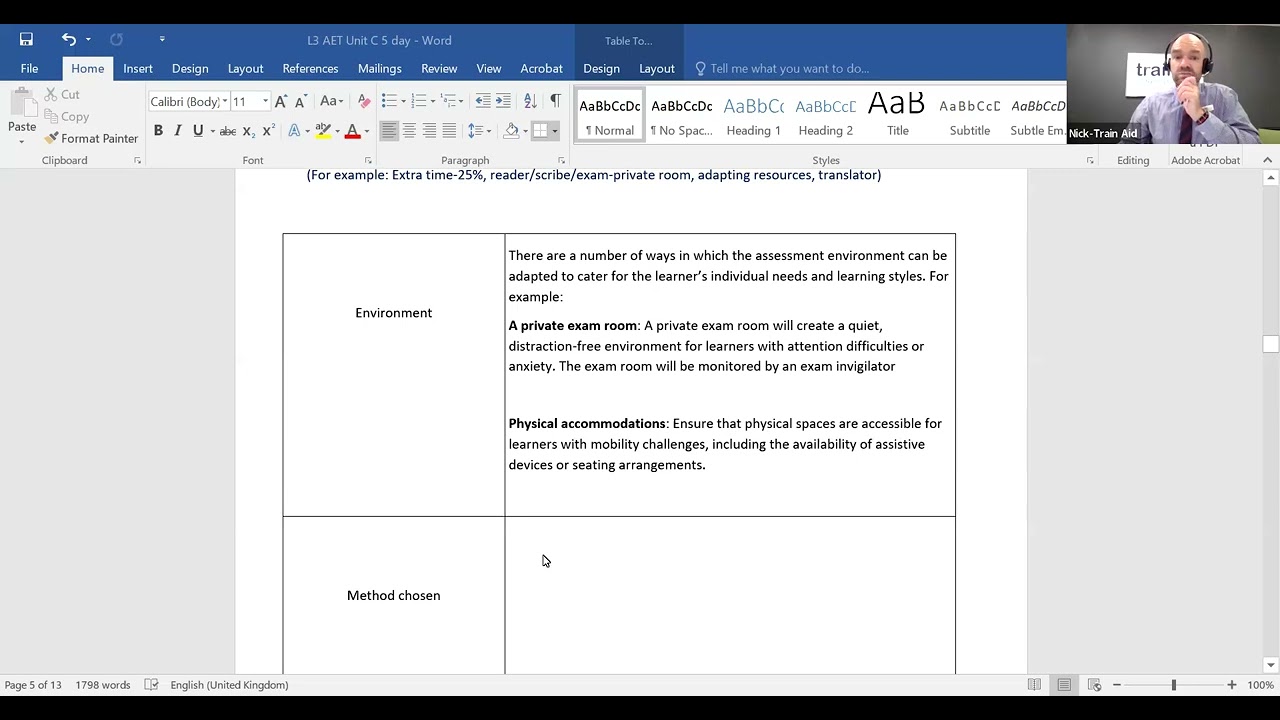Screen dimensions: 1280x720
Task: Click the Copy command
Action: pos(66,117)
